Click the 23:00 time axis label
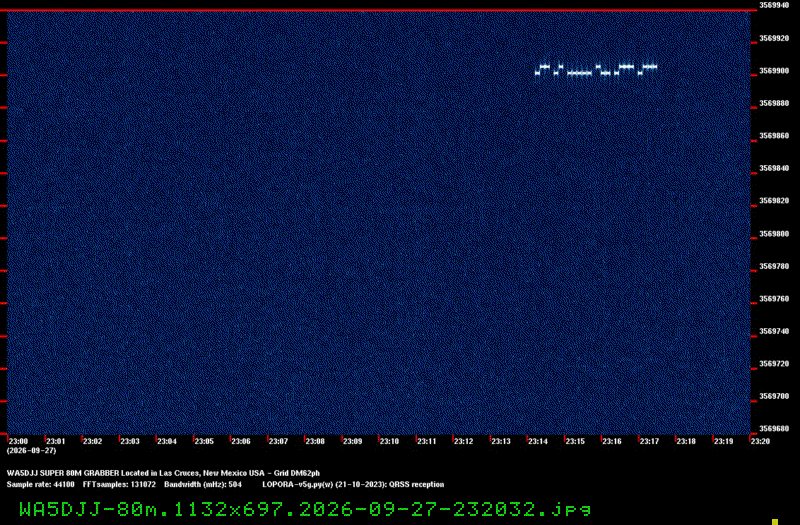 point(19,441)
